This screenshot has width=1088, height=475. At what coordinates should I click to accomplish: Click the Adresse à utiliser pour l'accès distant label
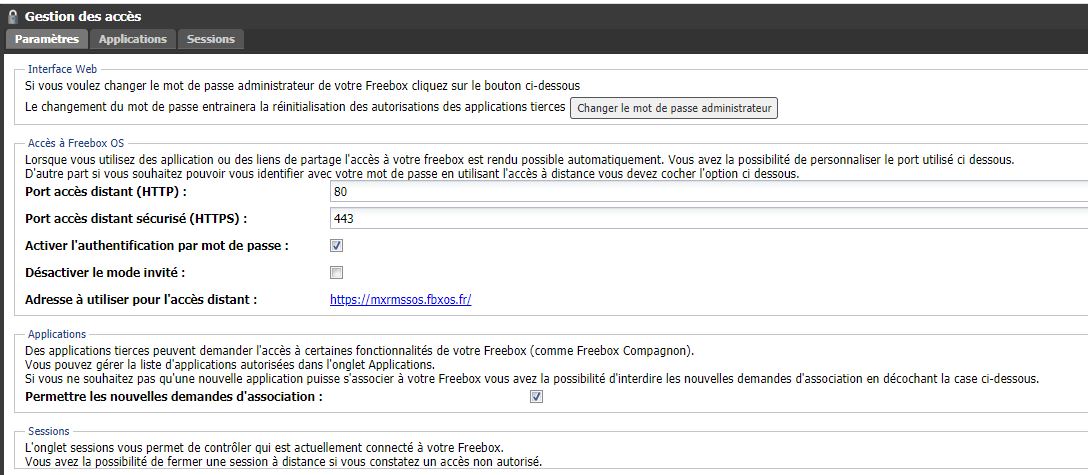click(141, 299)
